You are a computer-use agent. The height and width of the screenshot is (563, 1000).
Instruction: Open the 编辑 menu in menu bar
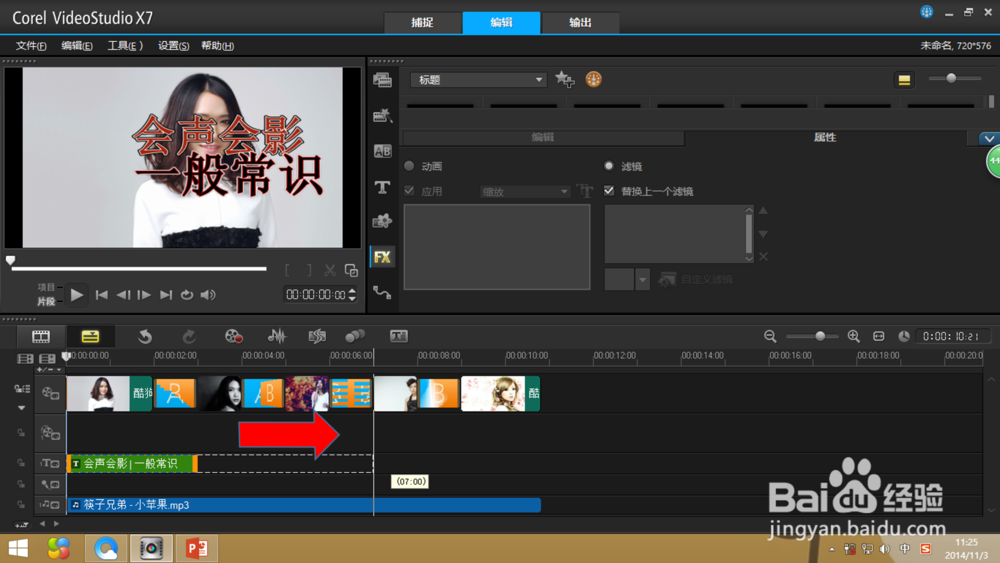pyautogui.click(x=77, y=45)
